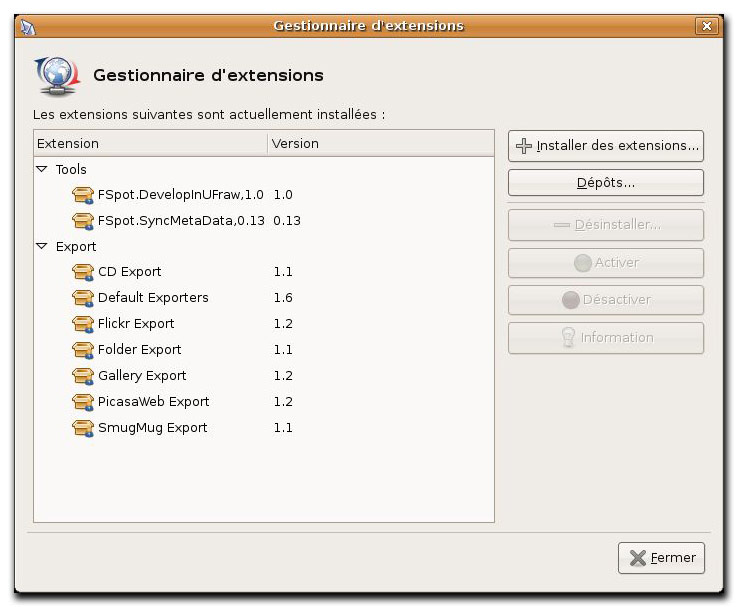Image resolution: width=738 pixels, height=607 pixels.
Task: Click the FSpot.SyncMetaData package icon
Action: 83,221
